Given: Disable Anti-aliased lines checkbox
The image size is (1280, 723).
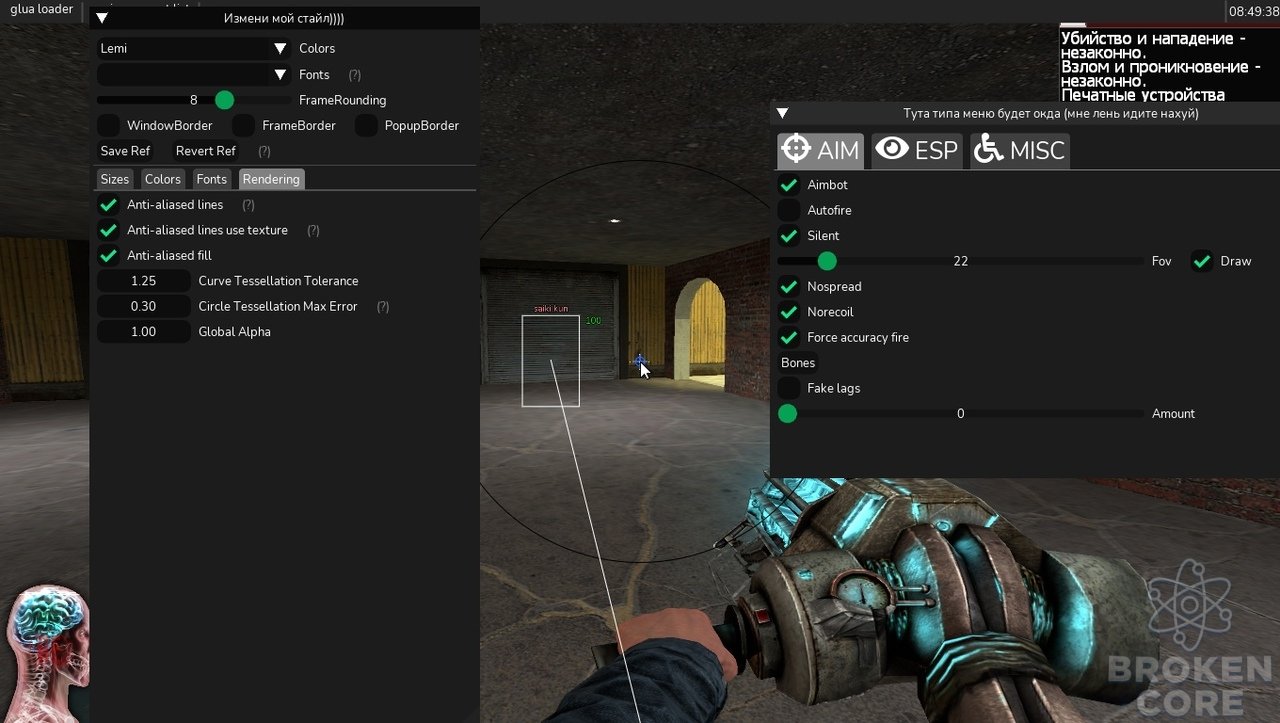Looking at the screenshot, I should (x=108, y=205).
